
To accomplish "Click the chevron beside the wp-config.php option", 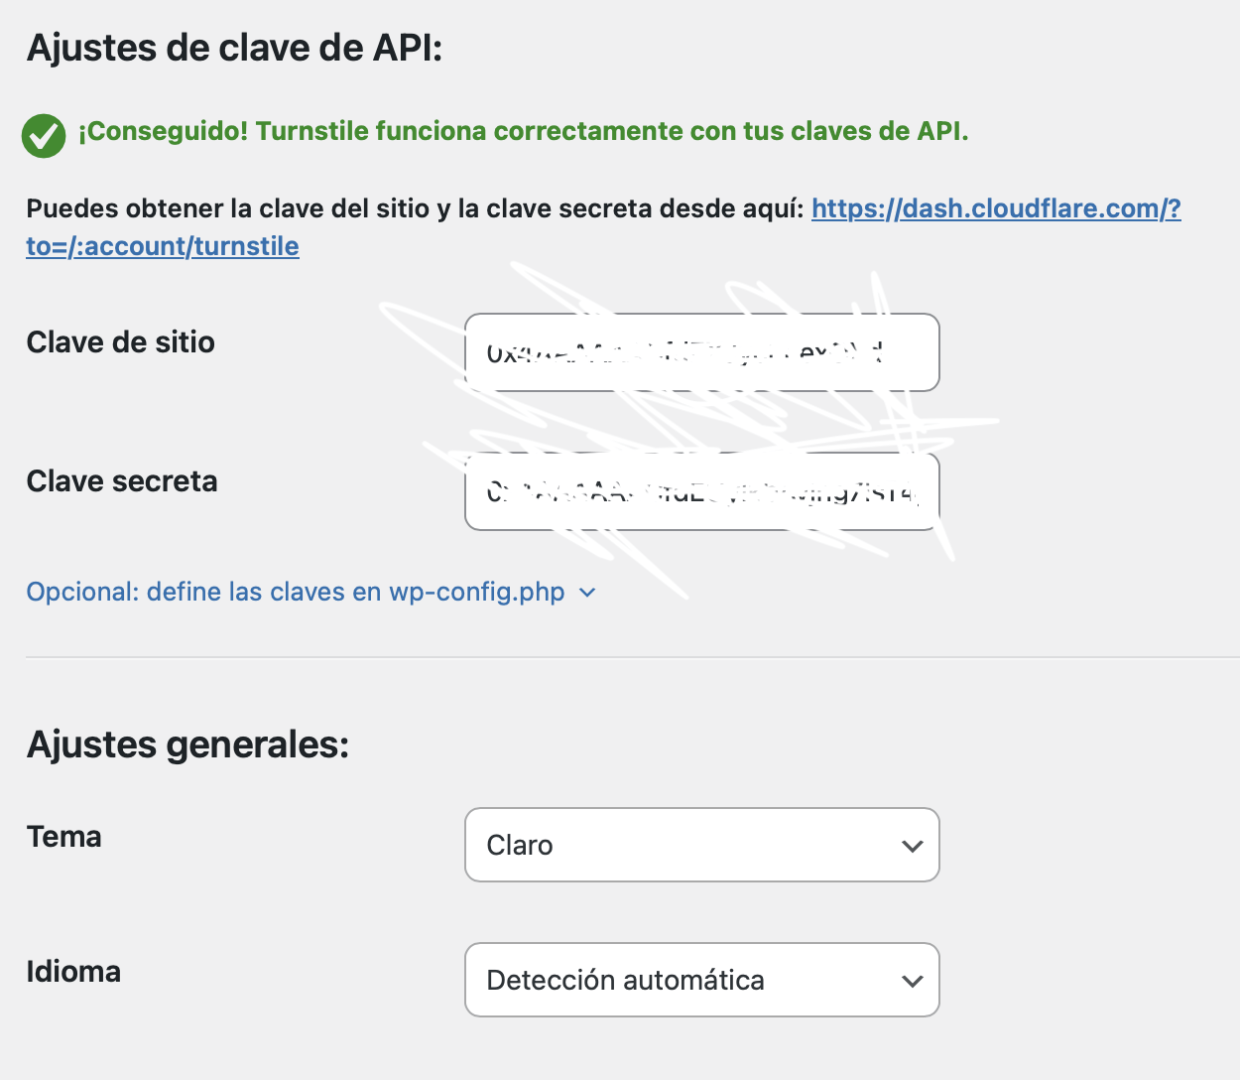I will [x=588, y=593].
